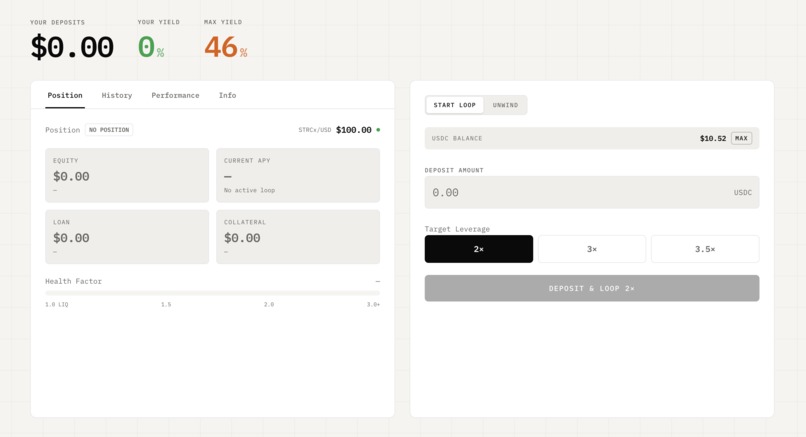The height and width of the screenshot is (437, 806).
Task: Switch to the Position tab
Action: click(65, 95)
